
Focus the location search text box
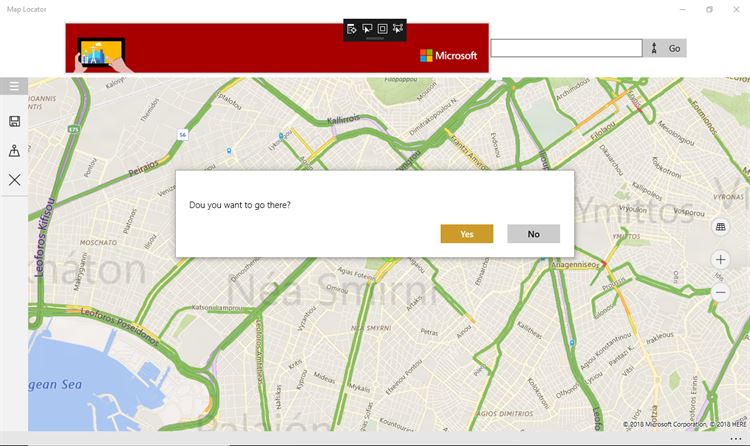coord(566,48)
